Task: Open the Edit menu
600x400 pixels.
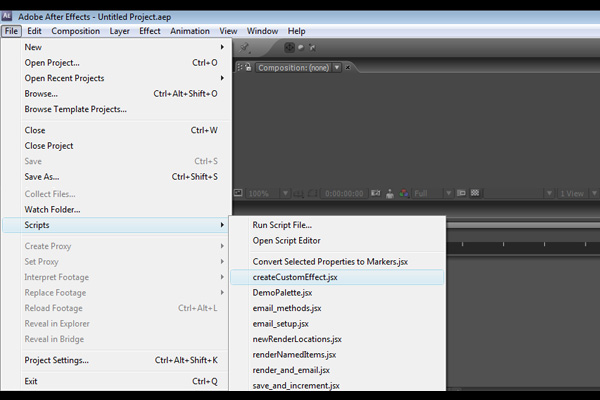Action: point(34,31)
